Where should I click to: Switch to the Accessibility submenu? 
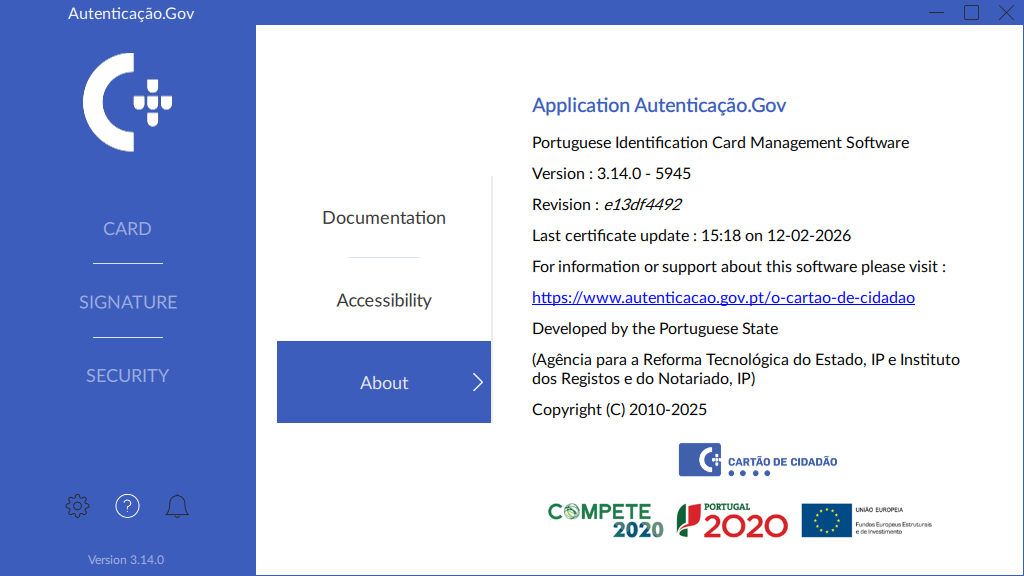click(x=384, y=300)
